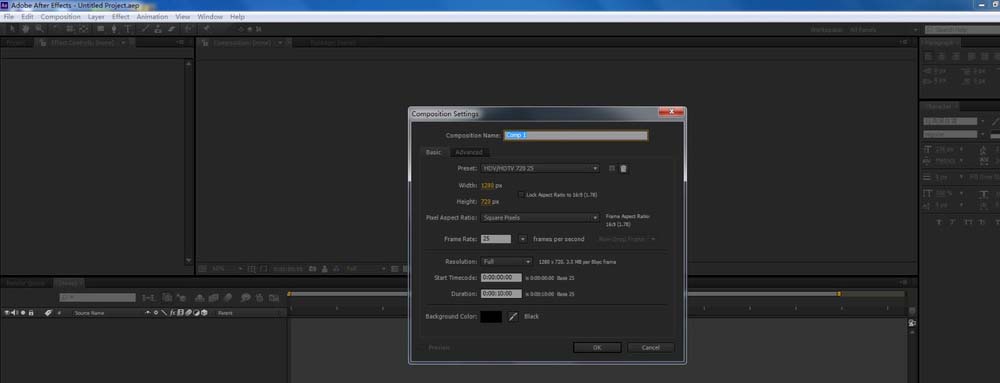Switch to the Render Queue tab
This screenshot has width=1000, height=383.
pyautogui.click(x=26, y=283)
